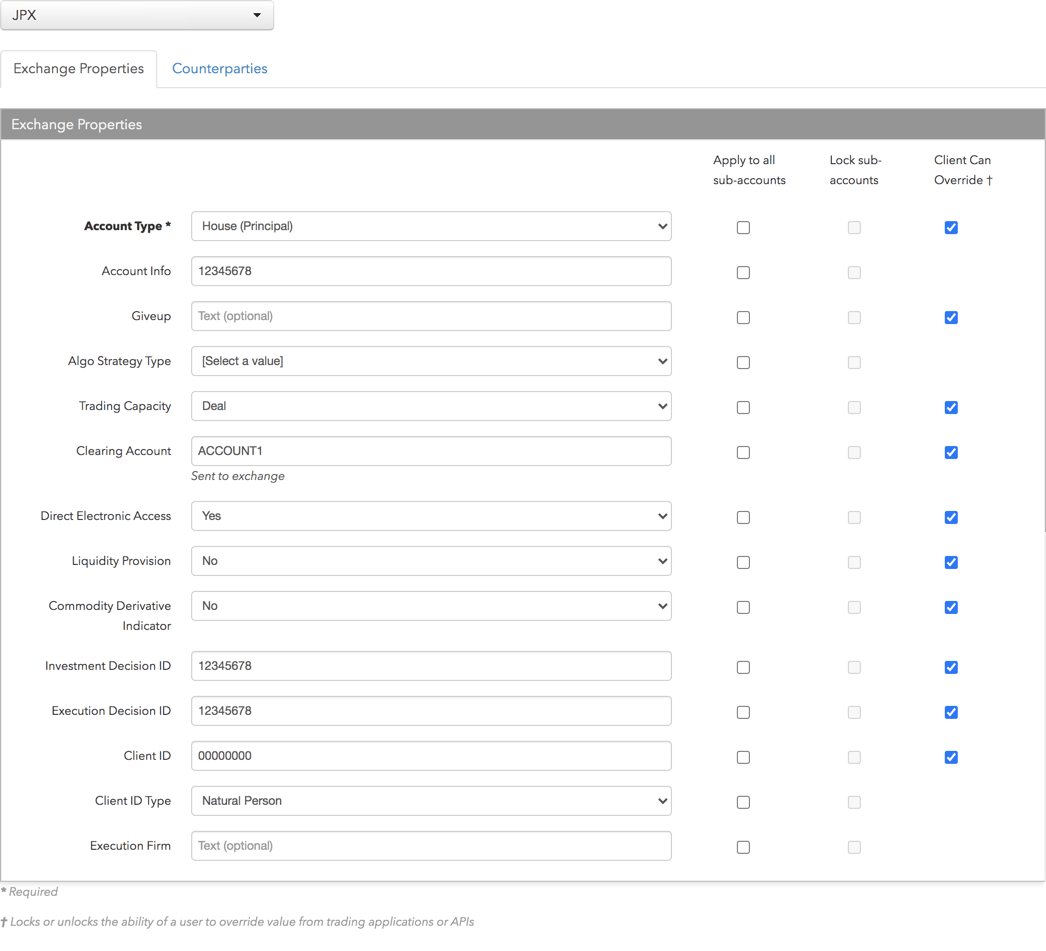Image resolution: width=1046 pixels, height=951 pixels.
Task: Expand the Client ID Type dropdown
Action: [431, 801]
